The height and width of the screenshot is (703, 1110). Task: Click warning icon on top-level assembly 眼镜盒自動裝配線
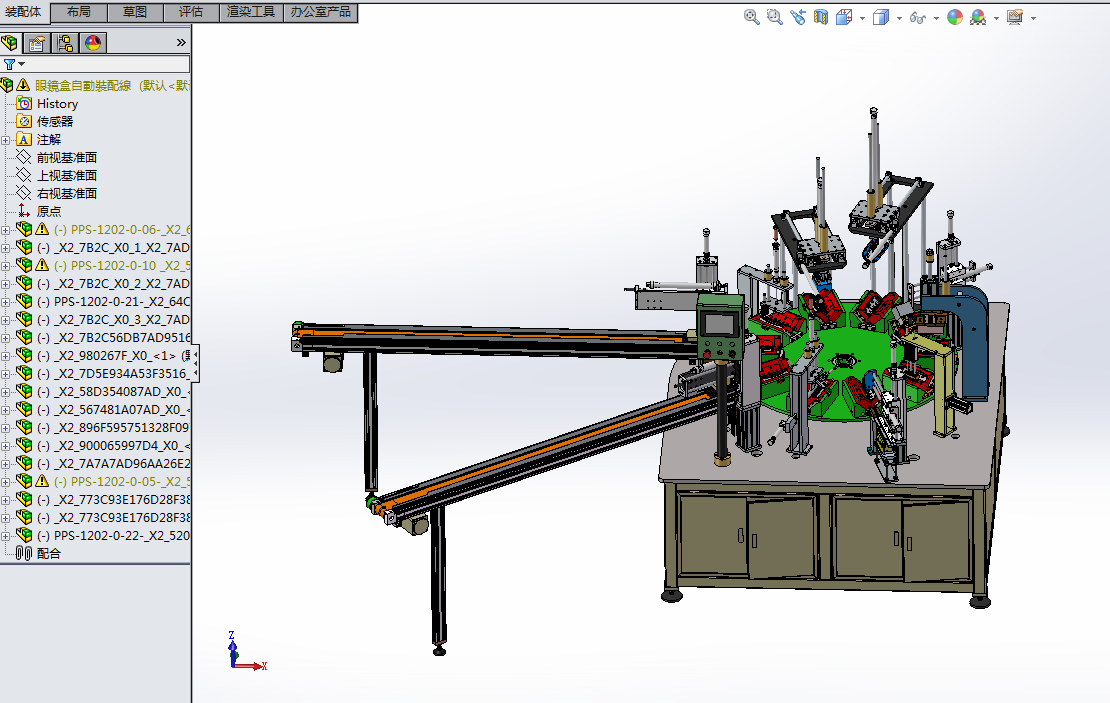pyautogui.click(x=23, y=85)
